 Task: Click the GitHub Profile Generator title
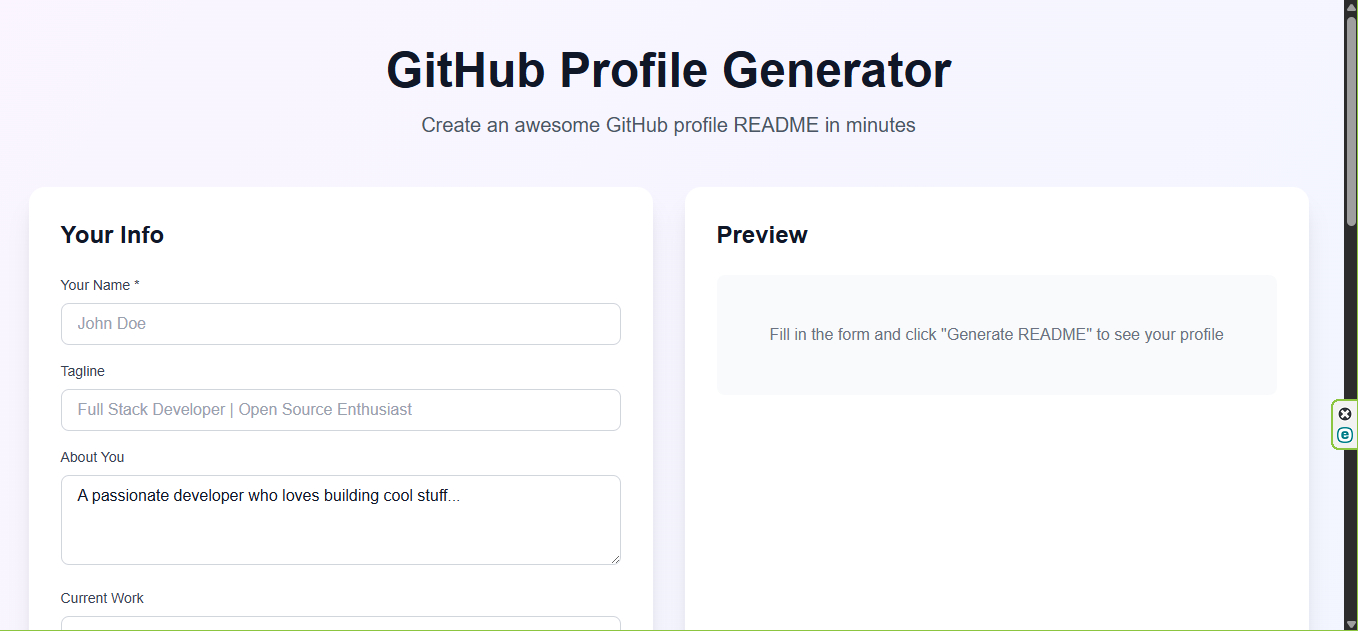click(667, 70)
